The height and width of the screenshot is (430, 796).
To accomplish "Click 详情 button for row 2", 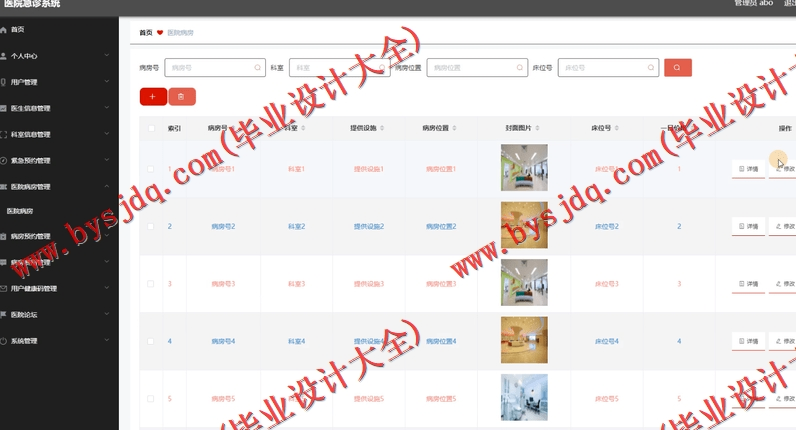I will pos(748,226).
